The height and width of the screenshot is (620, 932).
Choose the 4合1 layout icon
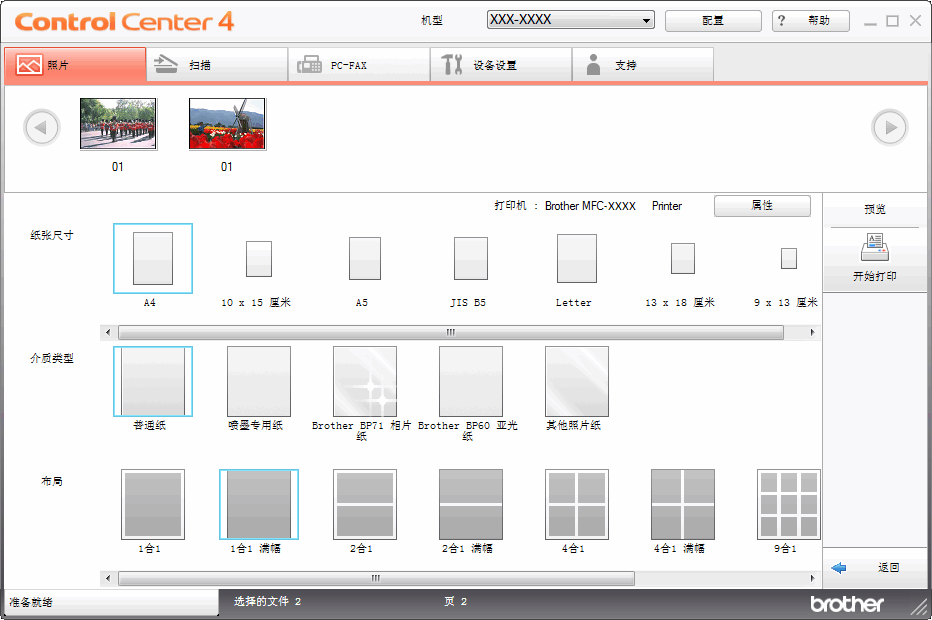pyautogui.click(x=576, y=504)
